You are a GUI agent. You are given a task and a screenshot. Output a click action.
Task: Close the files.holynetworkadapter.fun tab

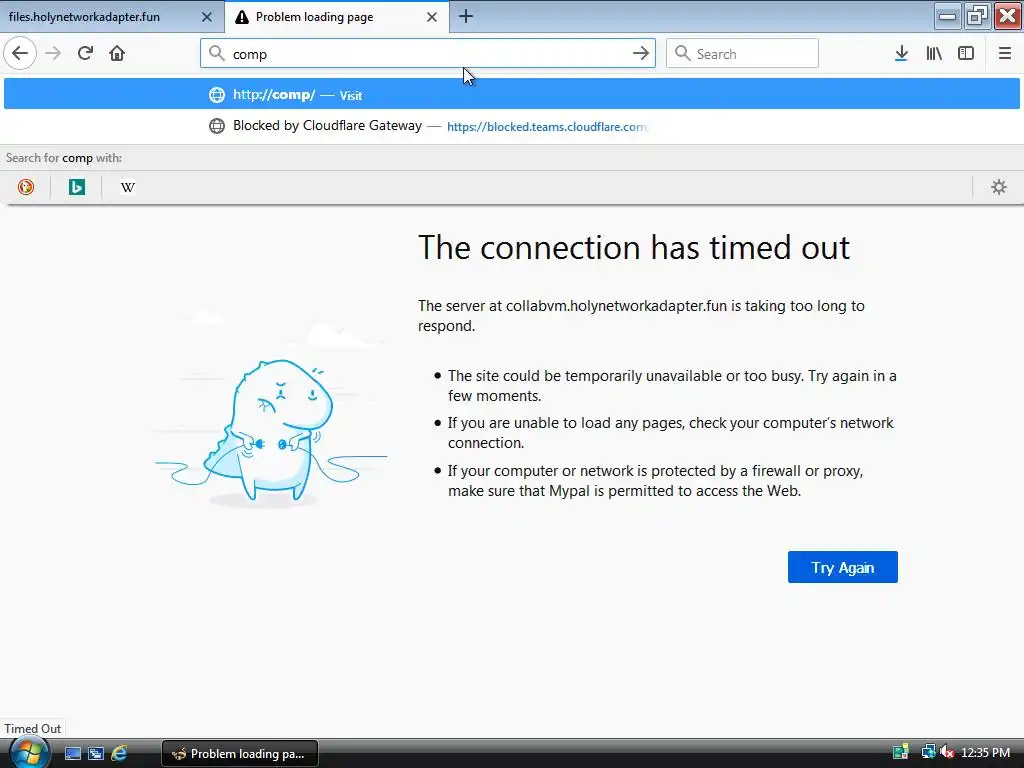(206, 17)
